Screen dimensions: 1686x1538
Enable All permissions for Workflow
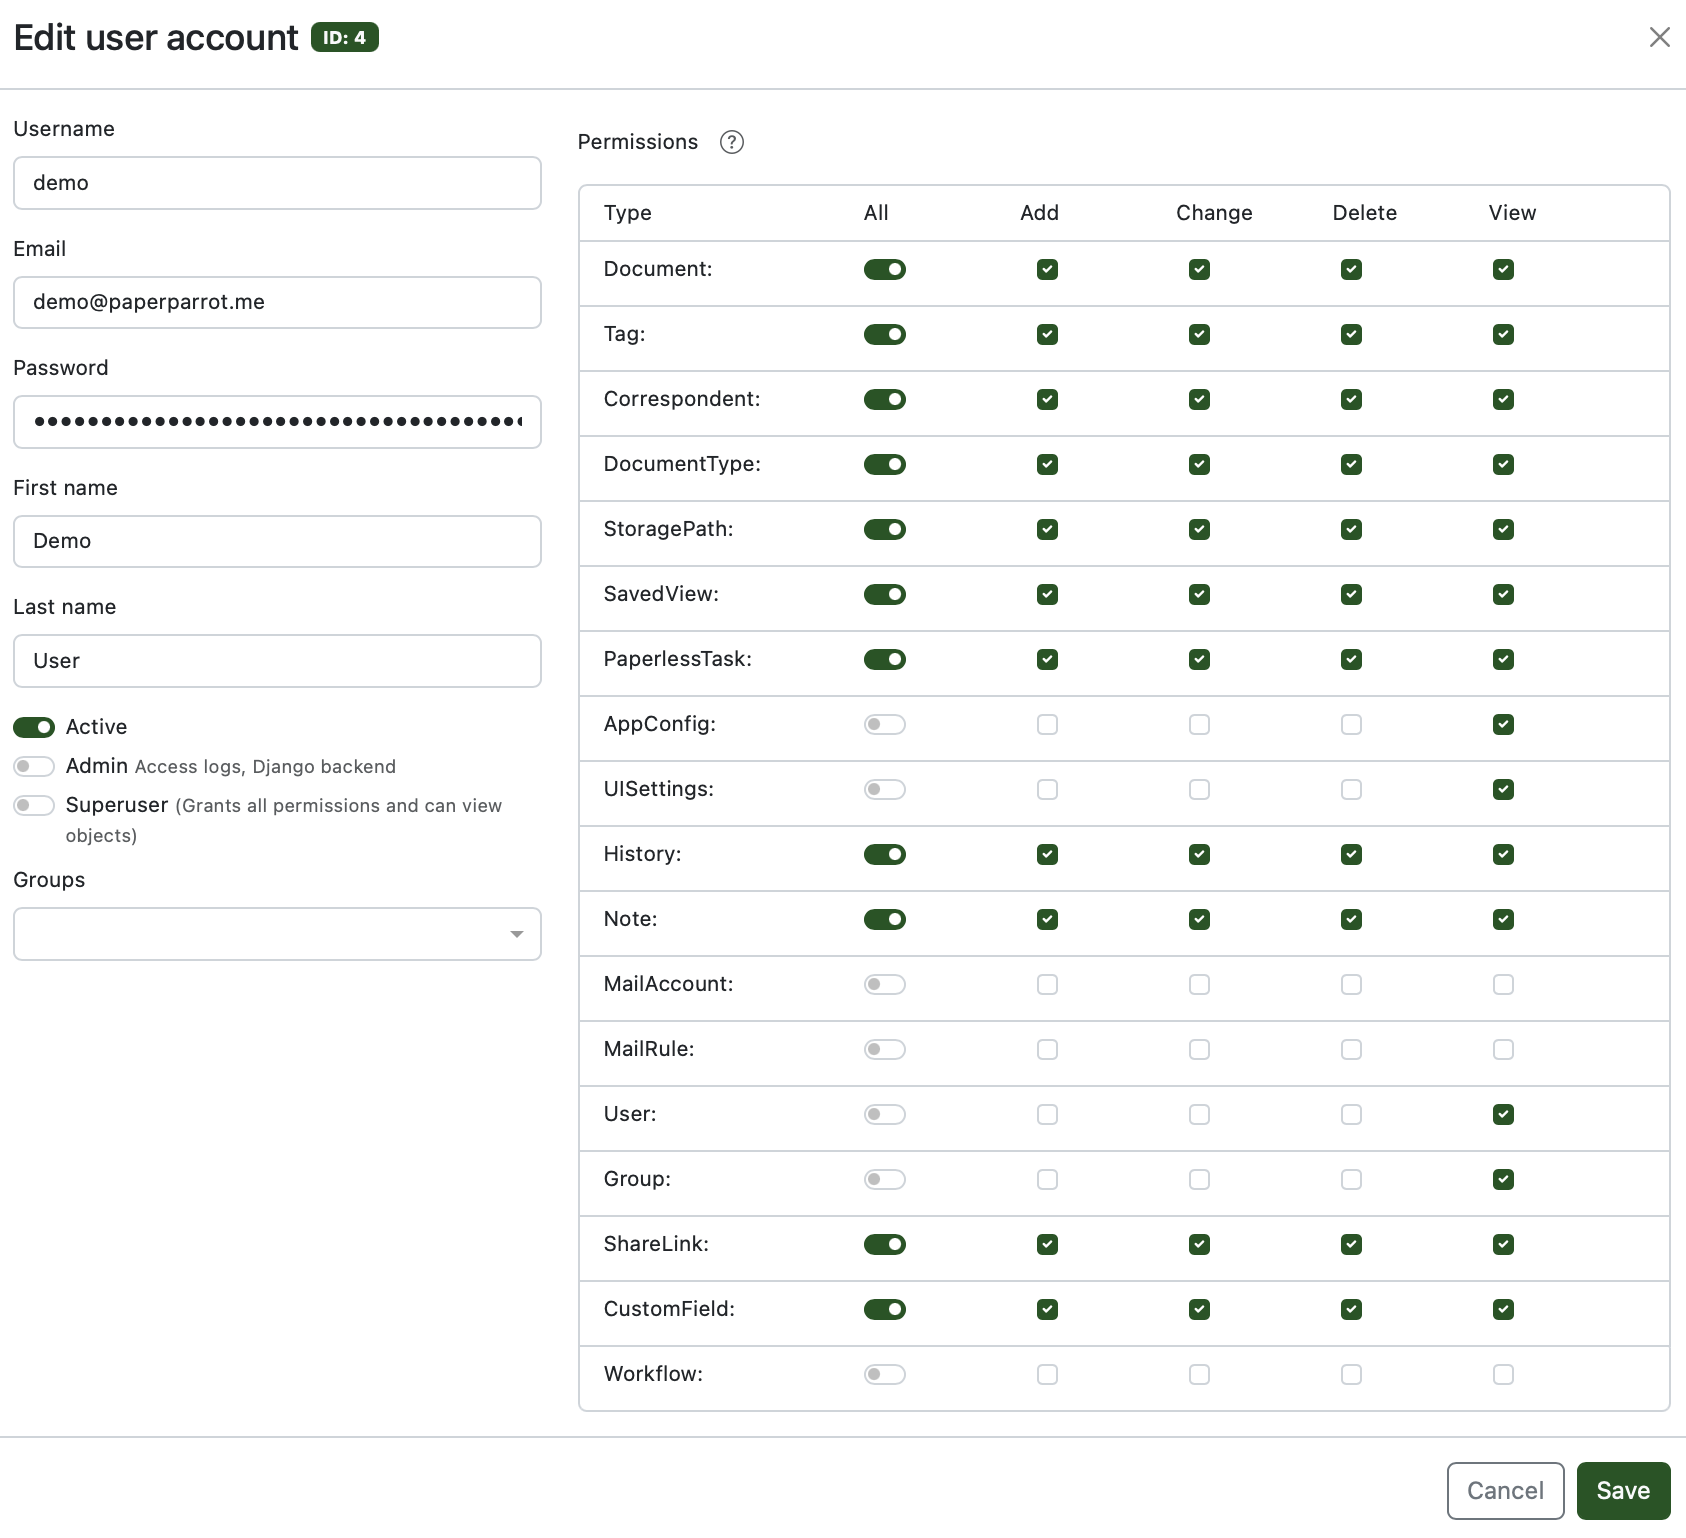click(x=884, y=1375)
